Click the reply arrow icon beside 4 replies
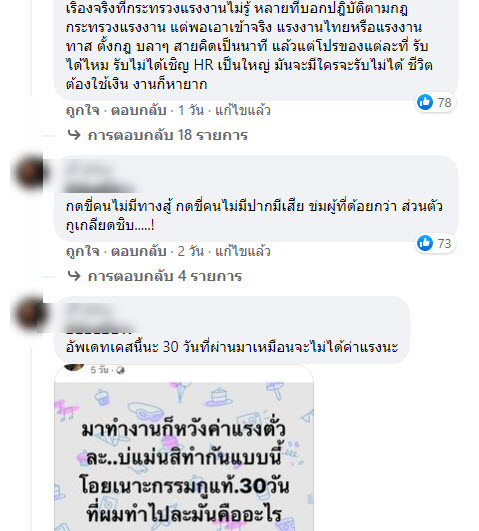479x531 pixels. click(74, 276)
